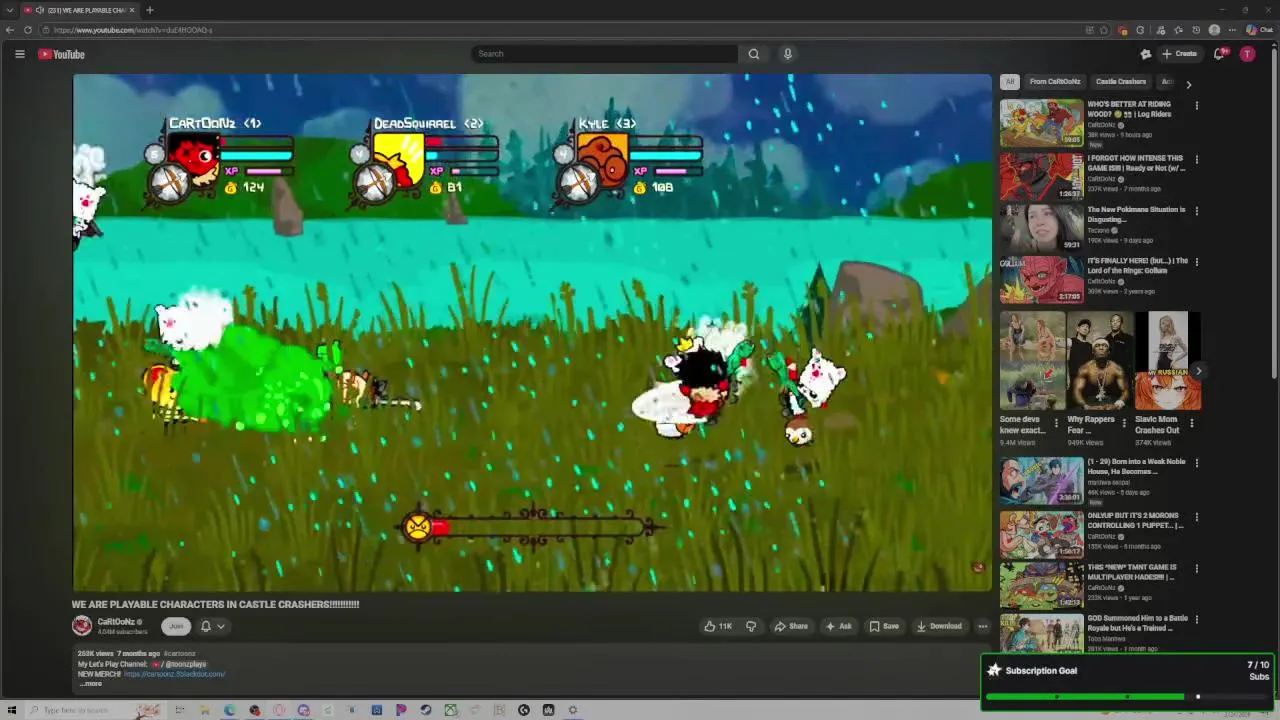1280x720 pixels.
Task: Open 'Born Into a Weak Noble House' thumbnail
Action: click(1041, 481)
